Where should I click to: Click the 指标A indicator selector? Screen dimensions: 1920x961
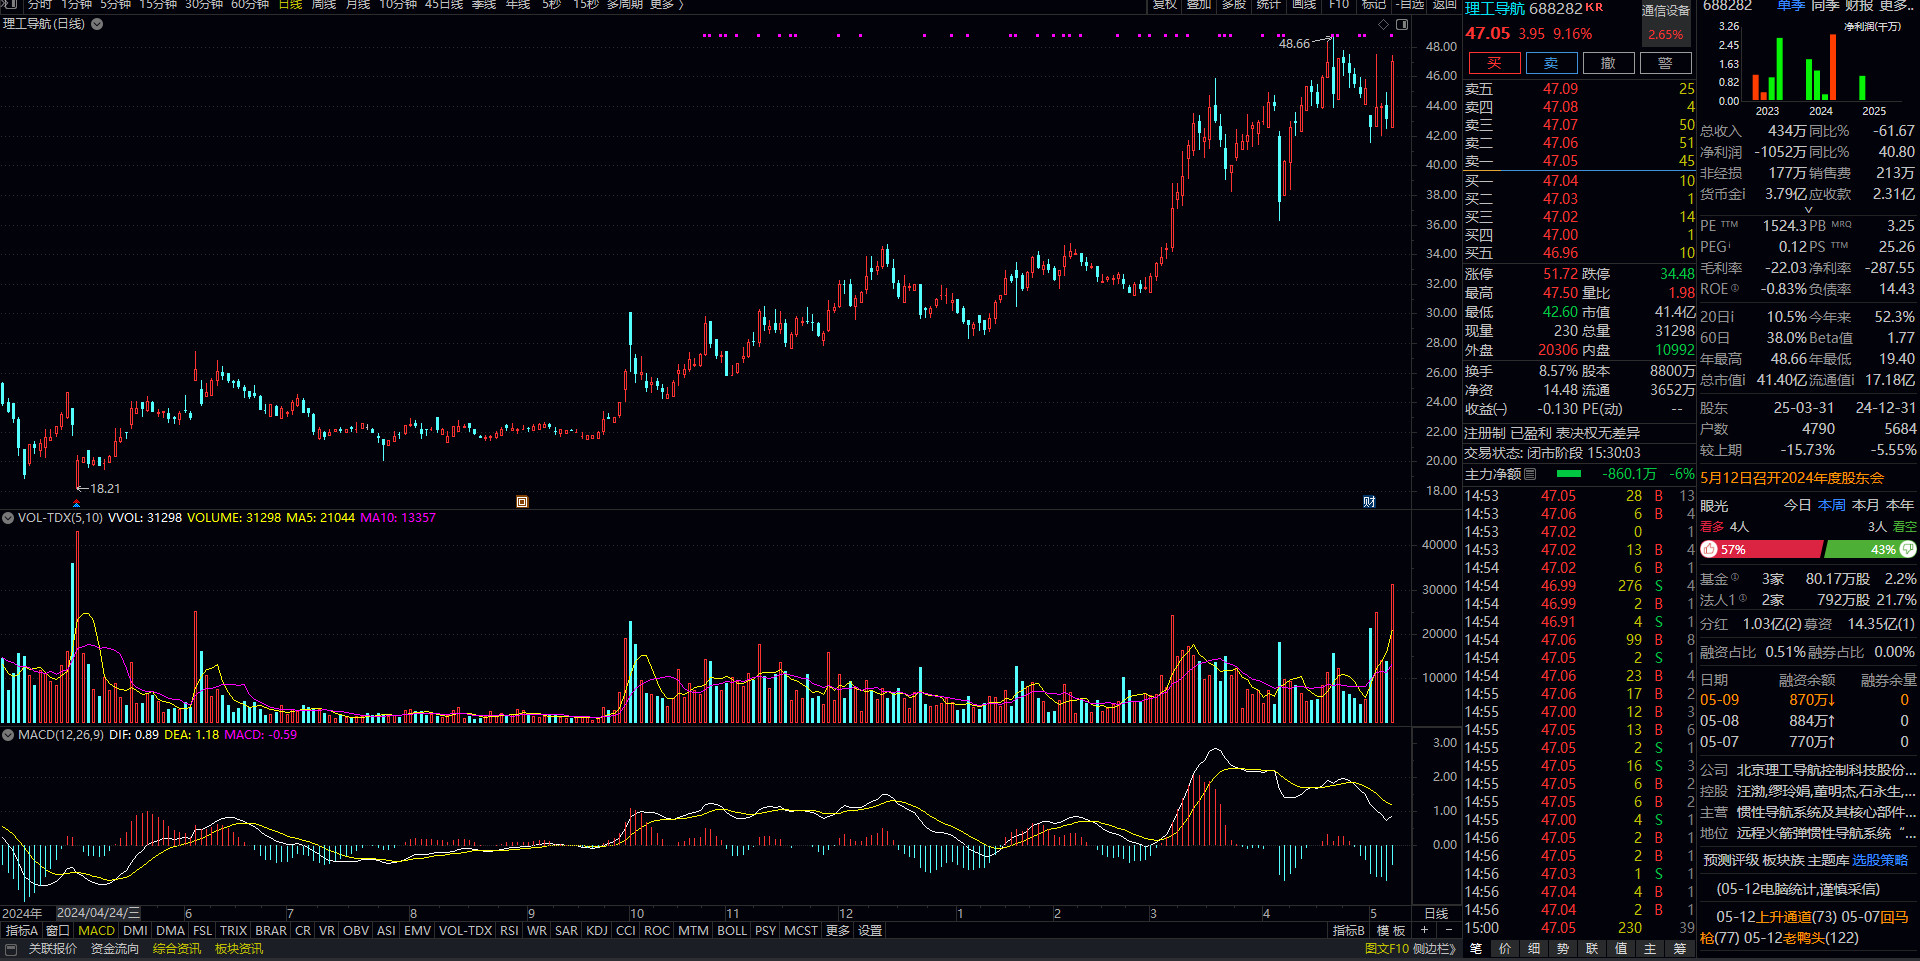[x=21, y=930]
